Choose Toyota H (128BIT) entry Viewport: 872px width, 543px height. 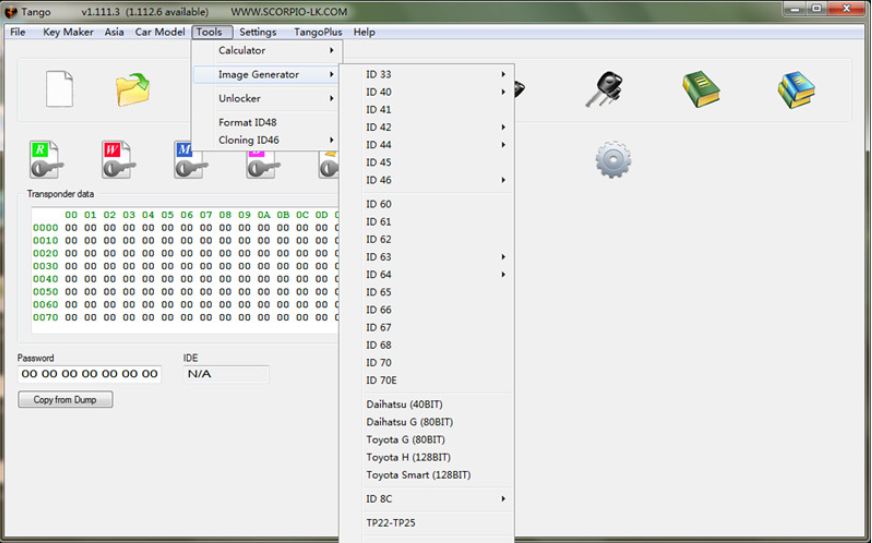(x=427, y=457)
